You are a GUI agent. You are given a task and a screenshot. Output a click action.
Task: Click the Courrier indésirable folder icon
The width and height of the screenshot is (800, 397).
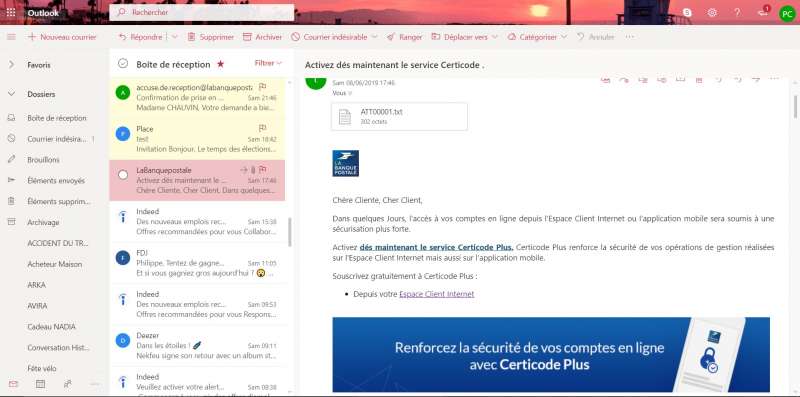click(x=11, y=139)
